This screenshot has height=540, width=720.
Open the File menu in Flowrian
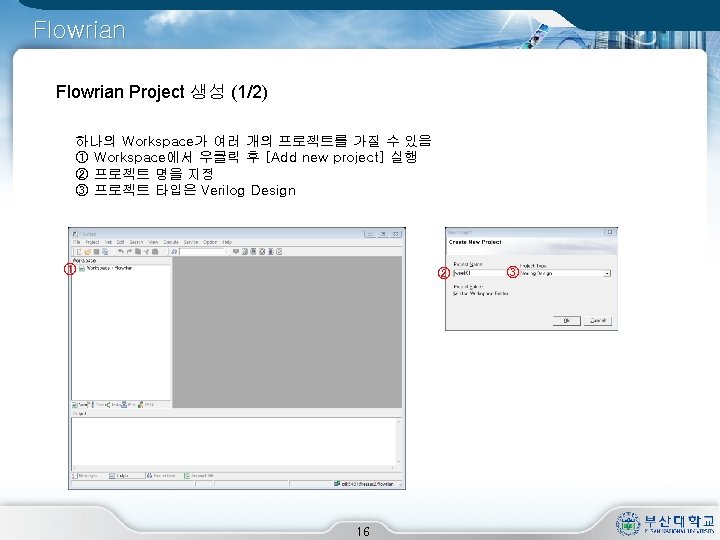(x=77, y=242)
